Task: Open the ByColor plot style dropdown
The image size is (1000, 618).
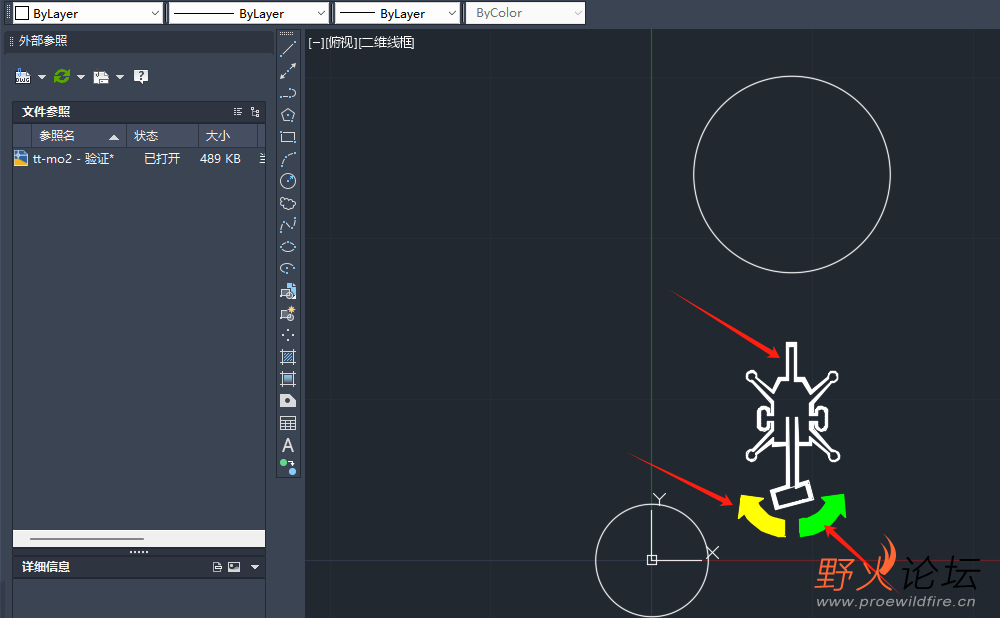Action: pos(526,13)
